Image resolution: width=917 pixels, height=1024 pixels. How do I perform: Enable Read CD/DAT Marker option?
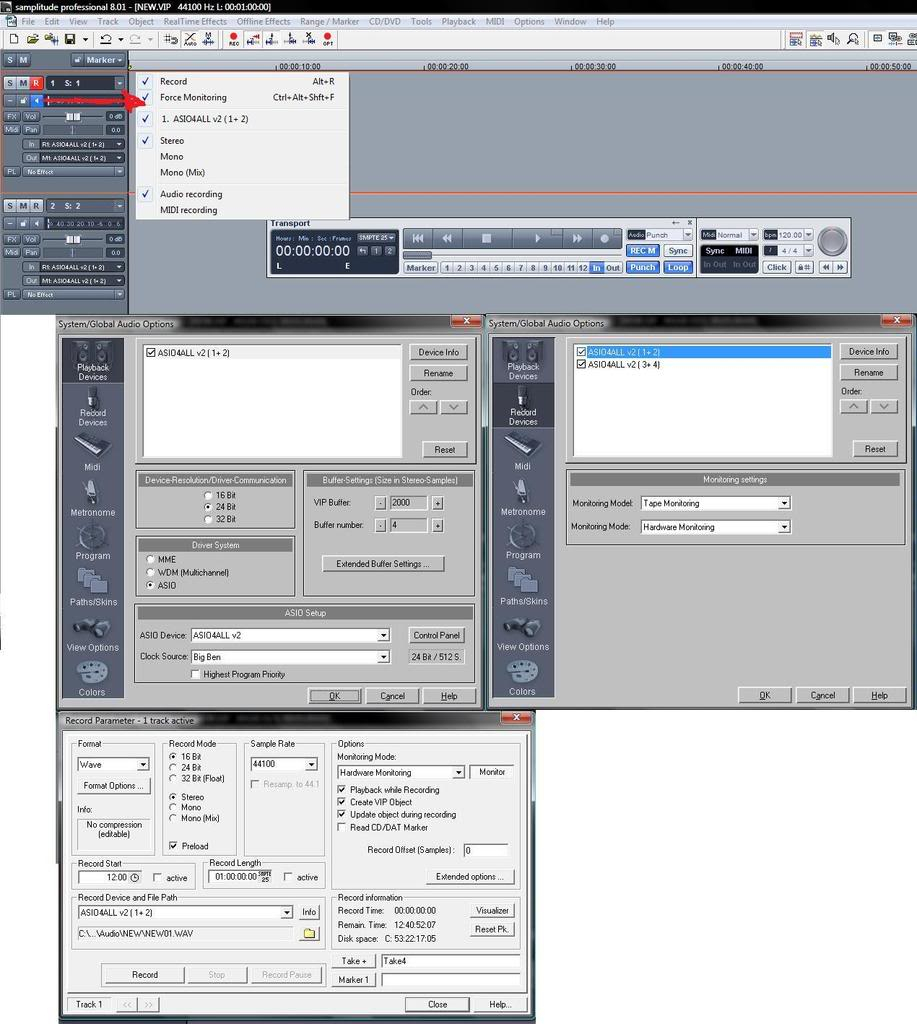[x=342, y=827]
